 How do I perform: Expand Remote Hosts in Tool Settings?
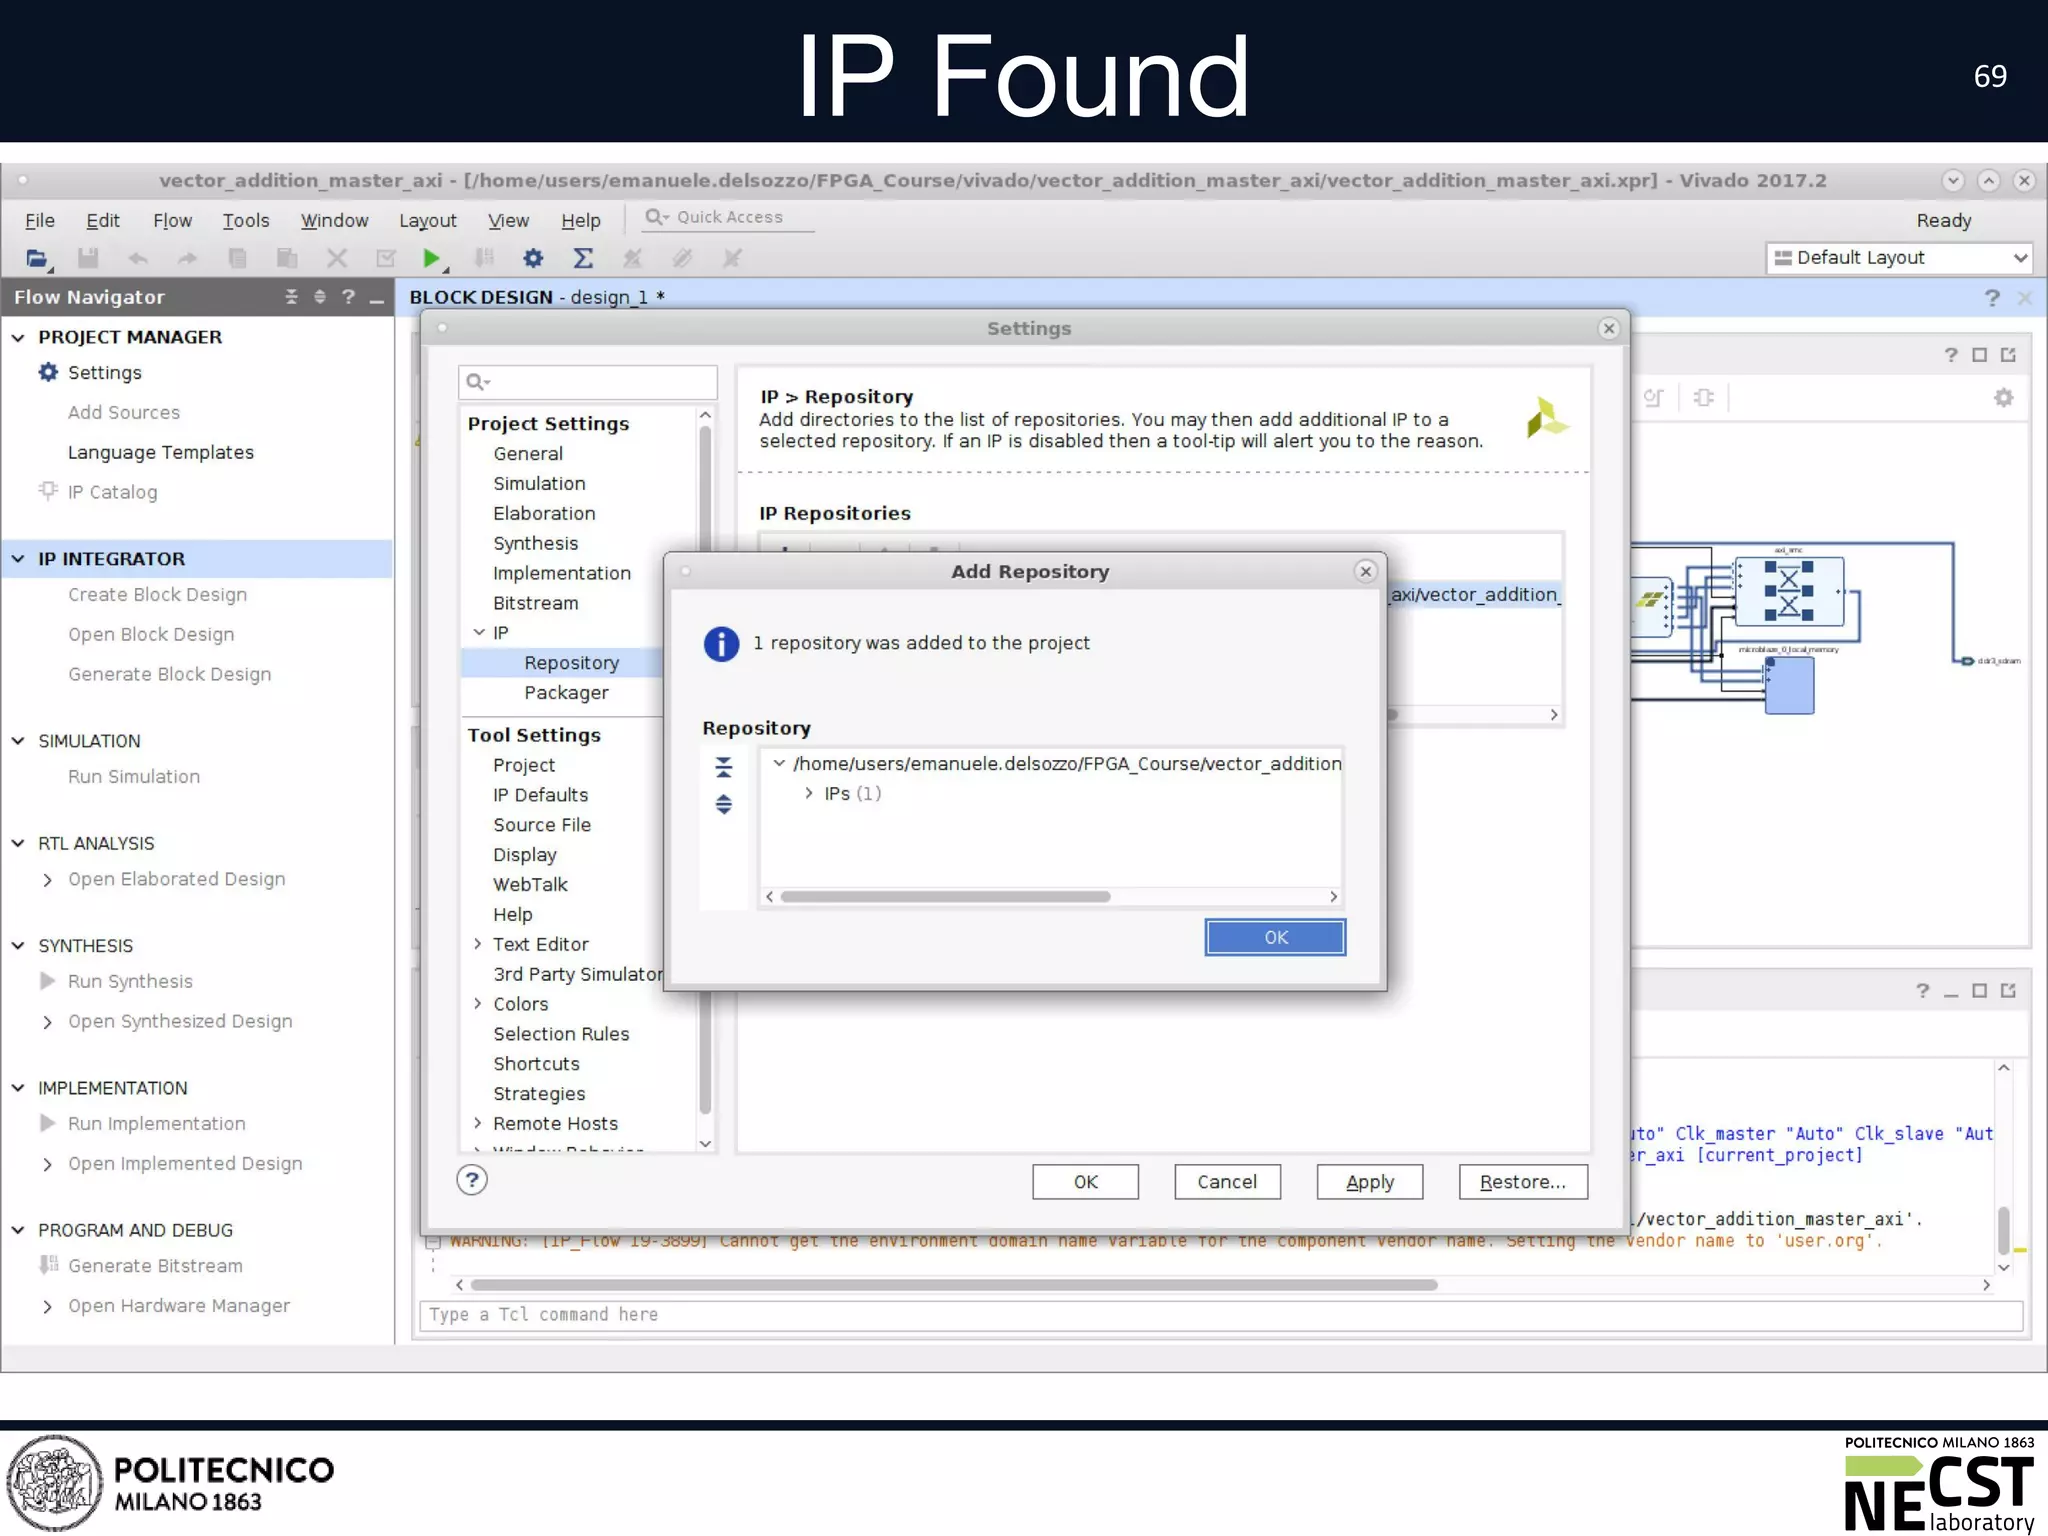pyautogui.click(x=478, y=1123)
